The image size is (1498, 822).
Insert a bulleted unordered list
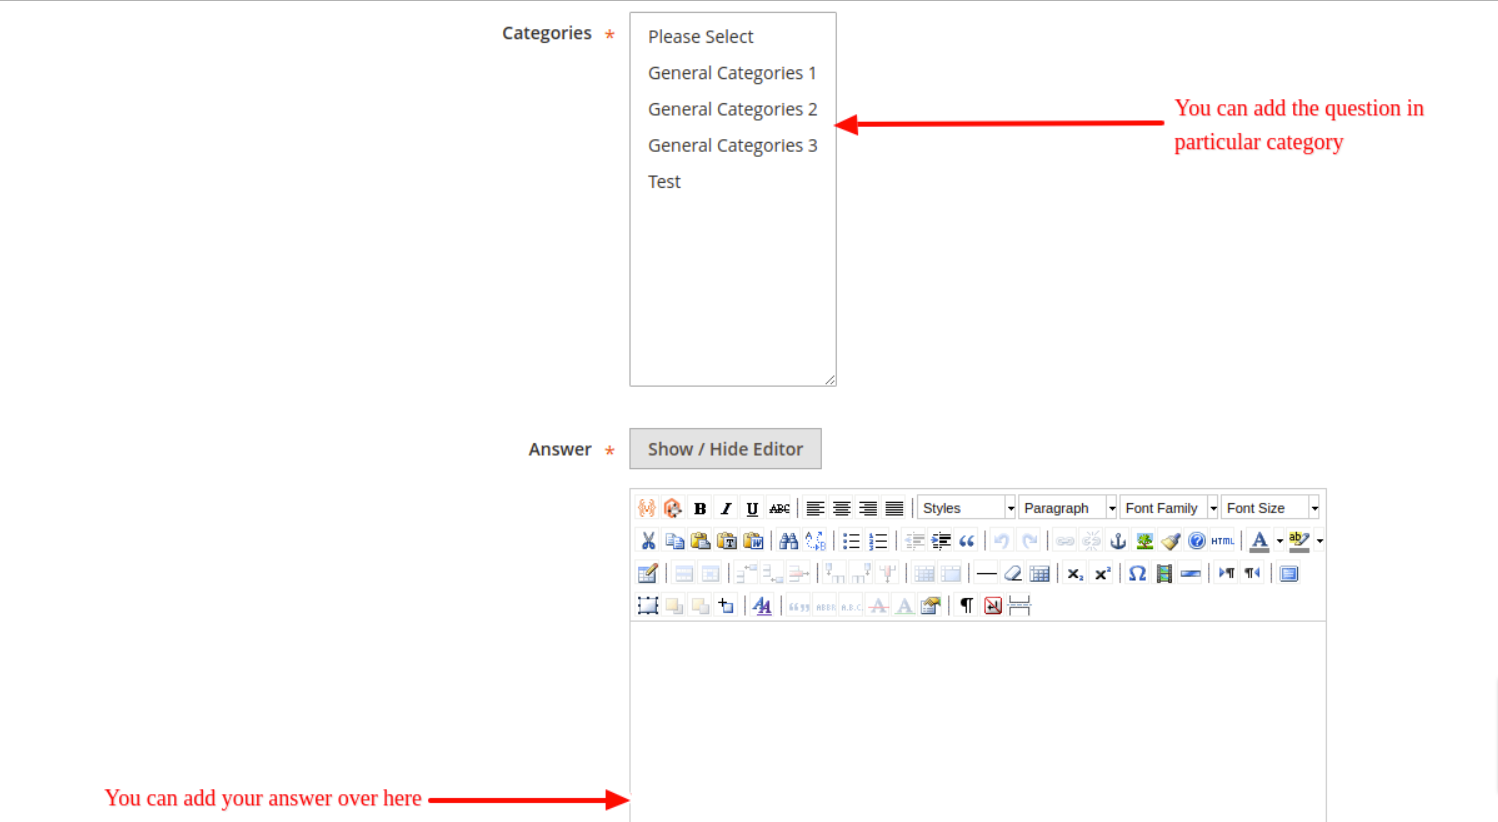(x=851, y=541)
